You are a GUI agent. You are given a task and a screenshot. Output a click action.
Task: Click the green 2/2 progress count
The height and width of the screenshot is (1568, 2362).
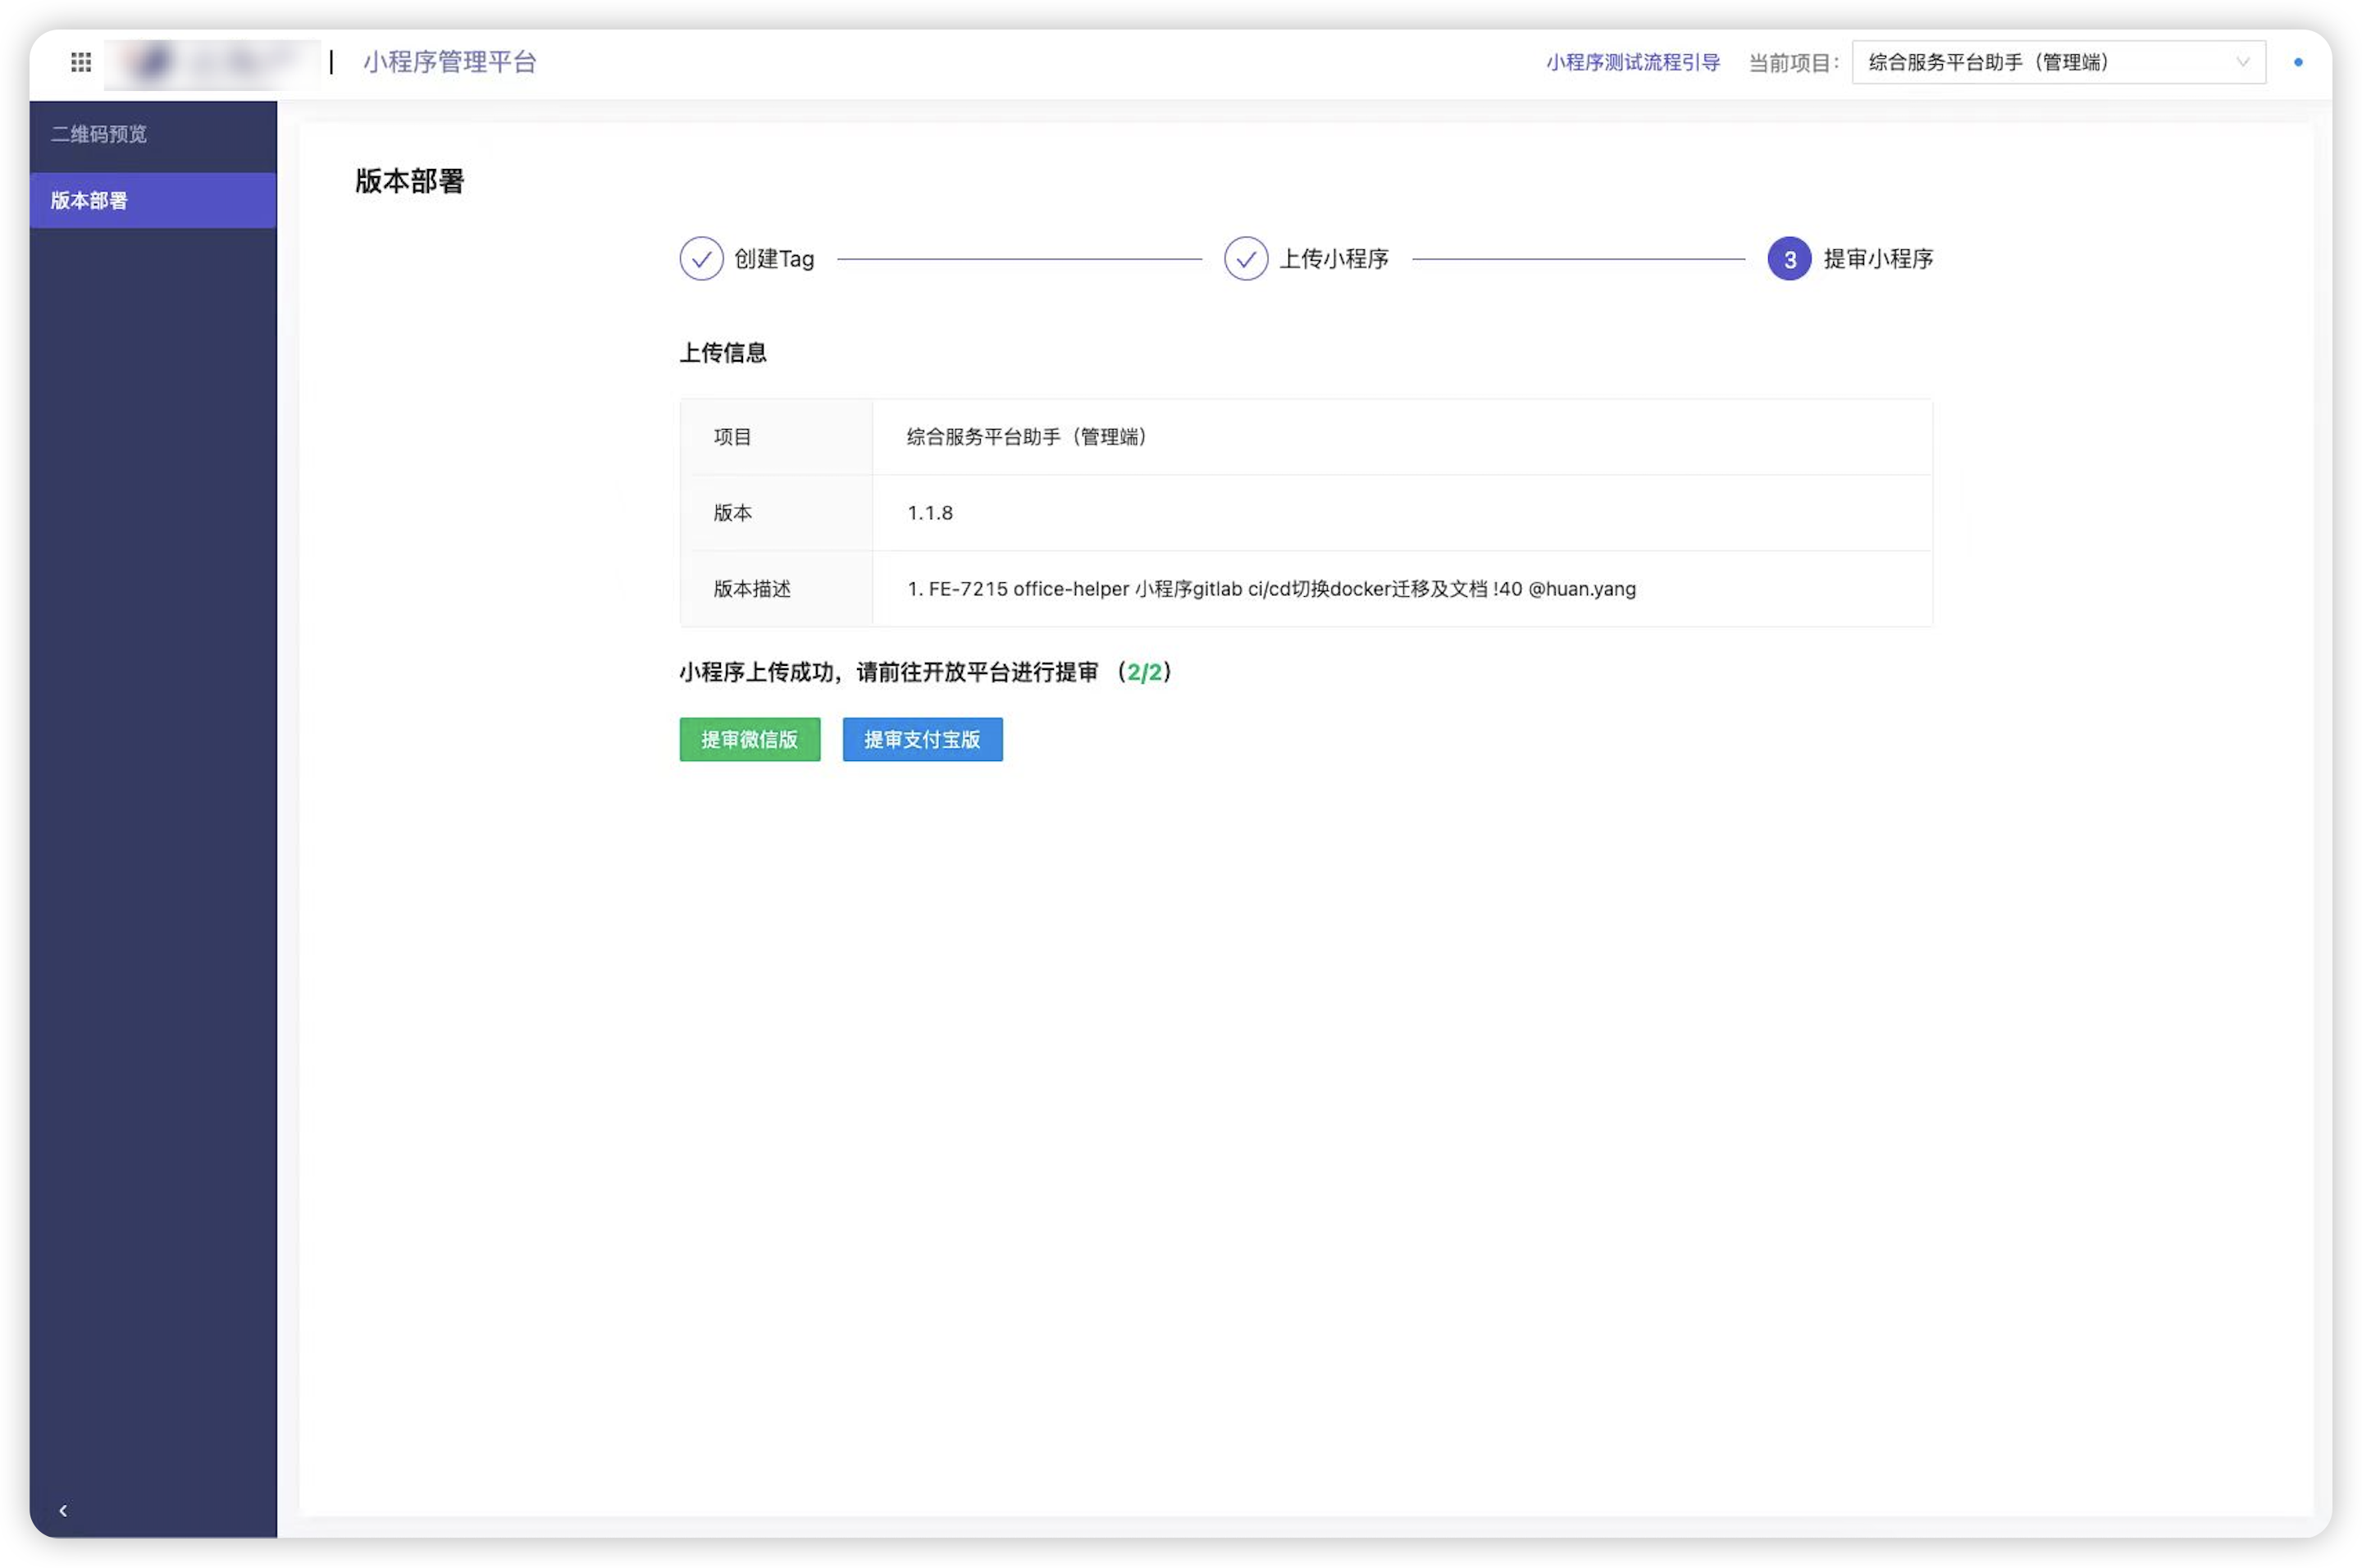(x=1145, y=672)
